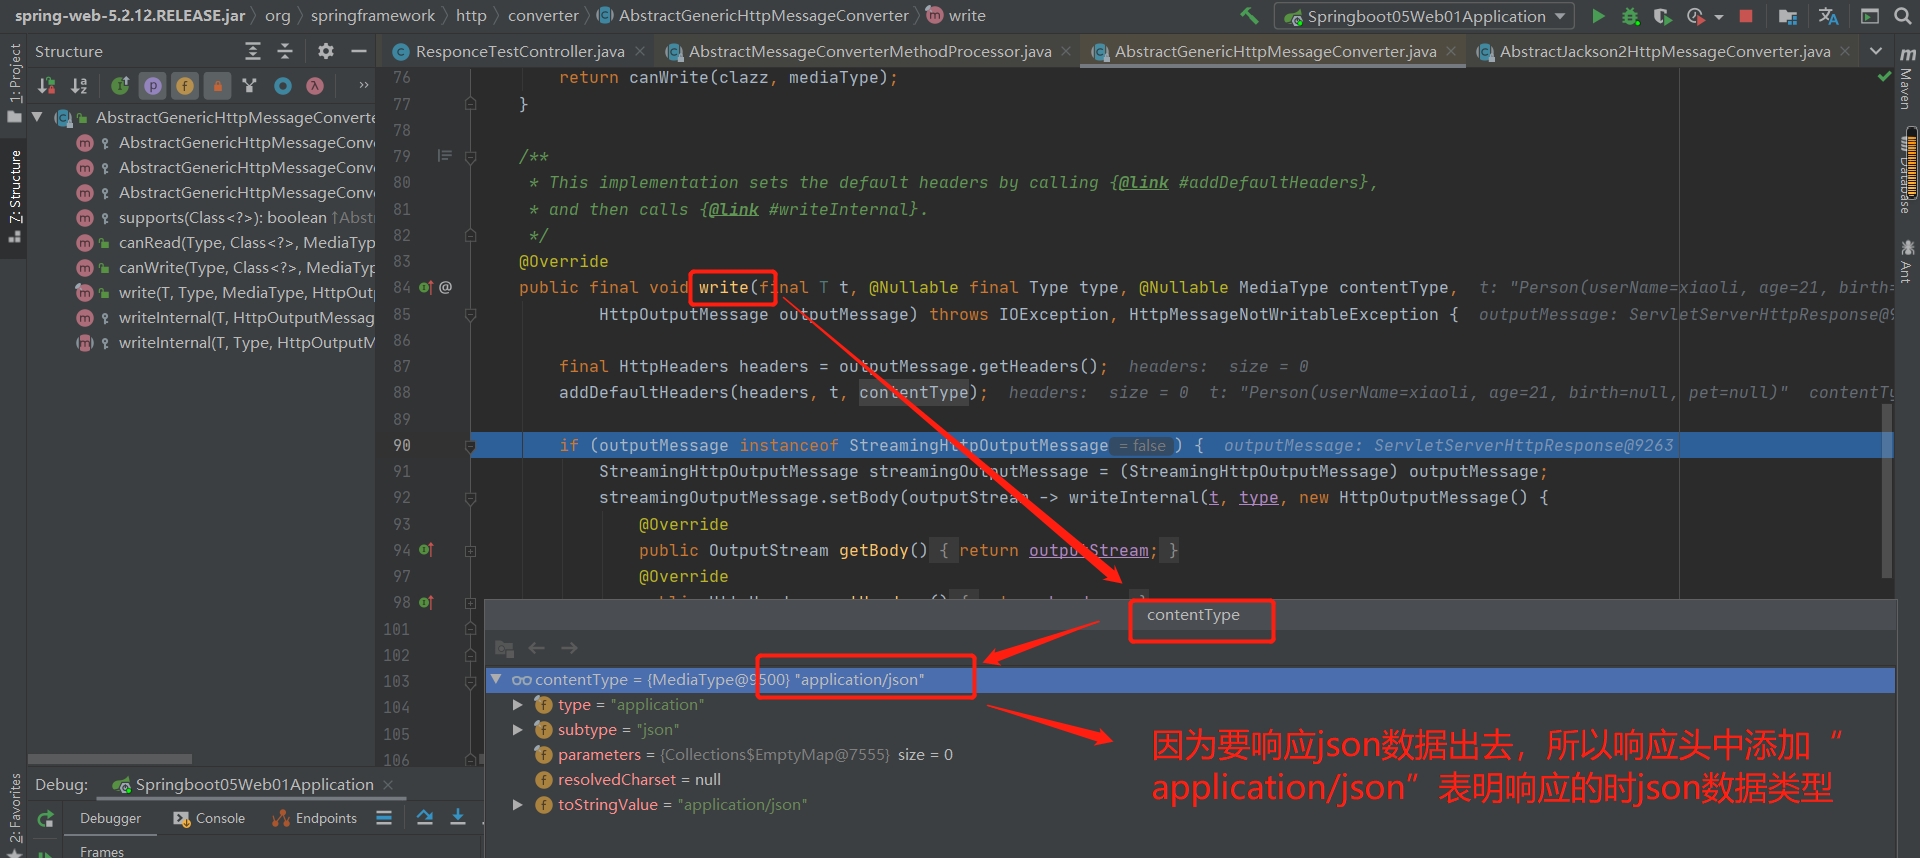This screenshot has width=1920, height=858.
Task: Run with Coverage shield icon
Action: [1662, 16]
